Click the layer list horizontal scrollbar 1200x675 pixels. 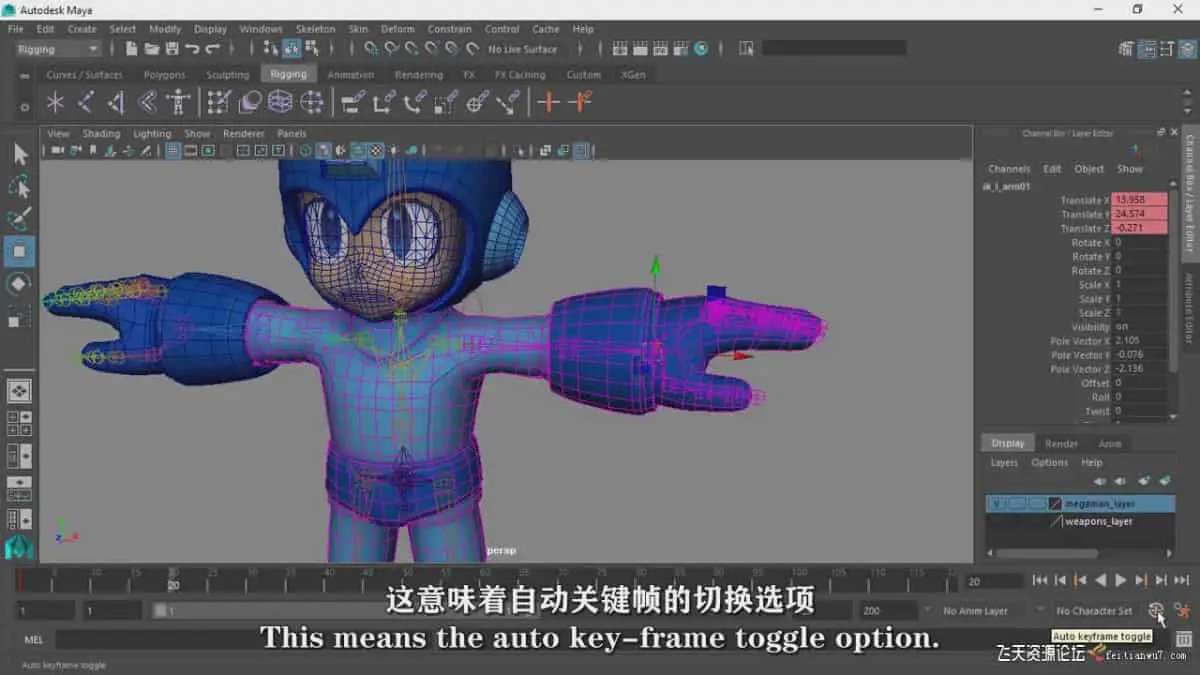pos(1048,552)
